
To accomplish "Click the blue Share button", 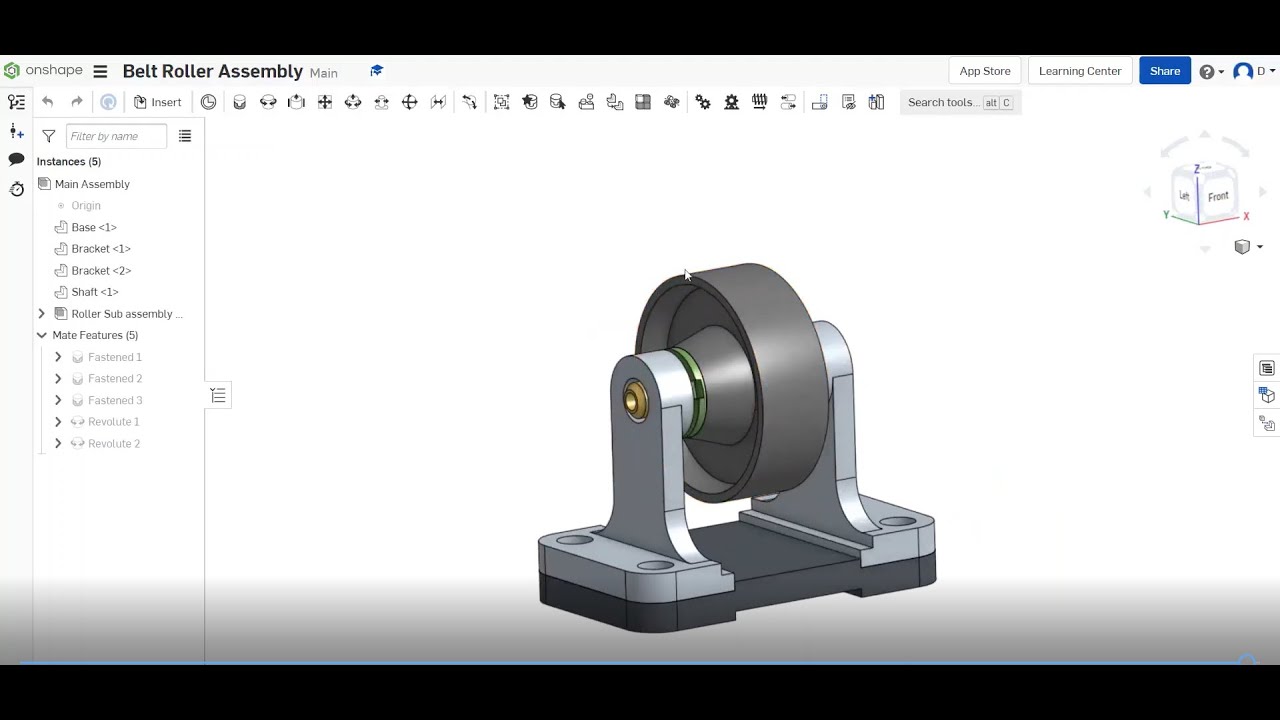I will [1165, 71].
